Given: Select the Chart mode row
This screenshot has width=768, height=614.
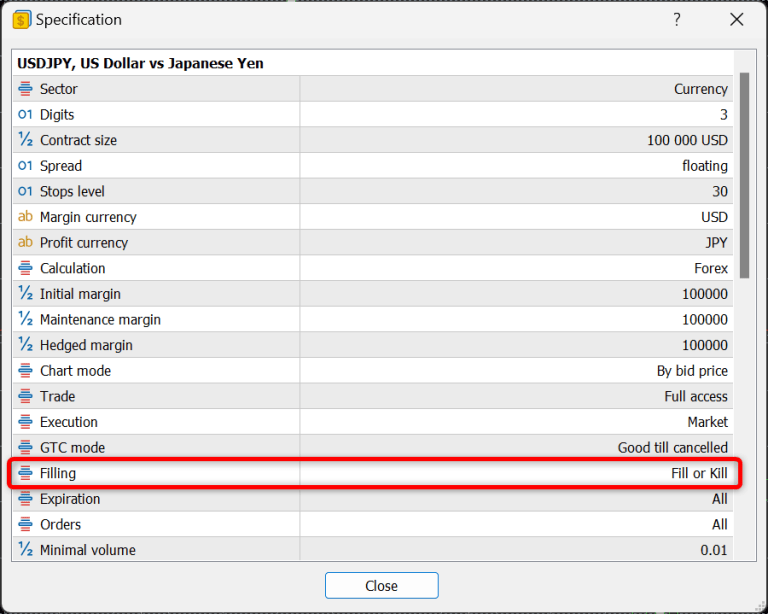Looking at the screenshot, I should 370,371.
